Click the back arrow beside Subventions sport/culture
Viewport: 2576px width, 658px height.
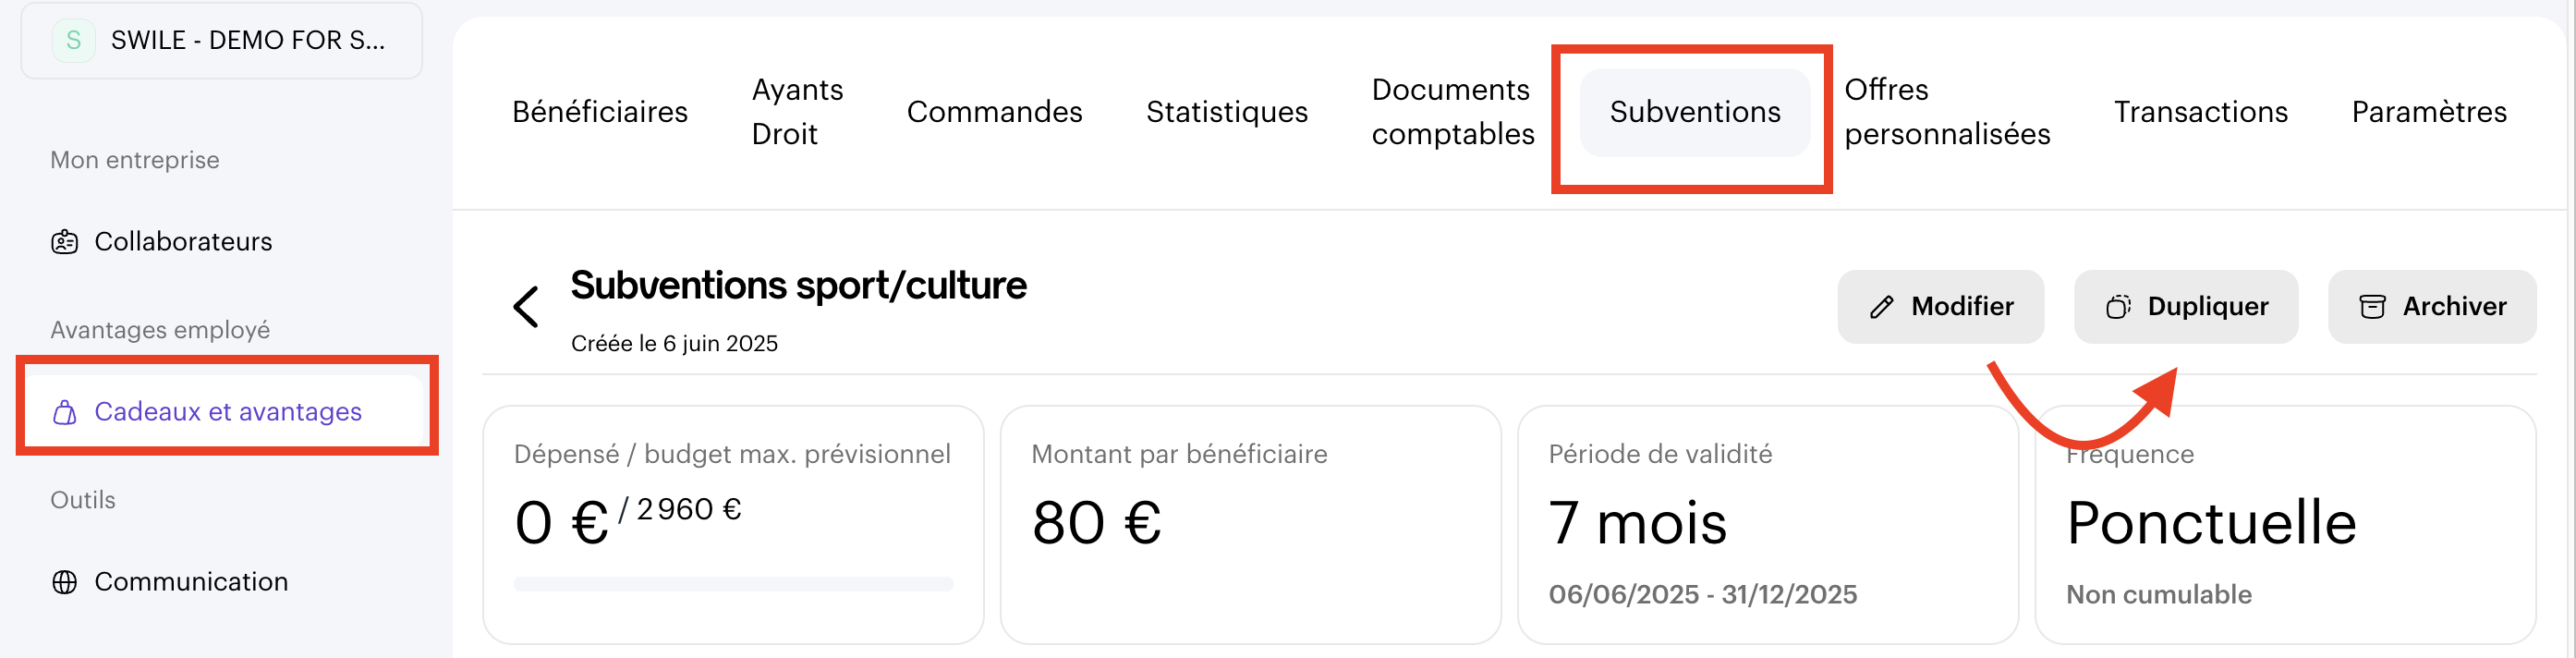[526, 306]
